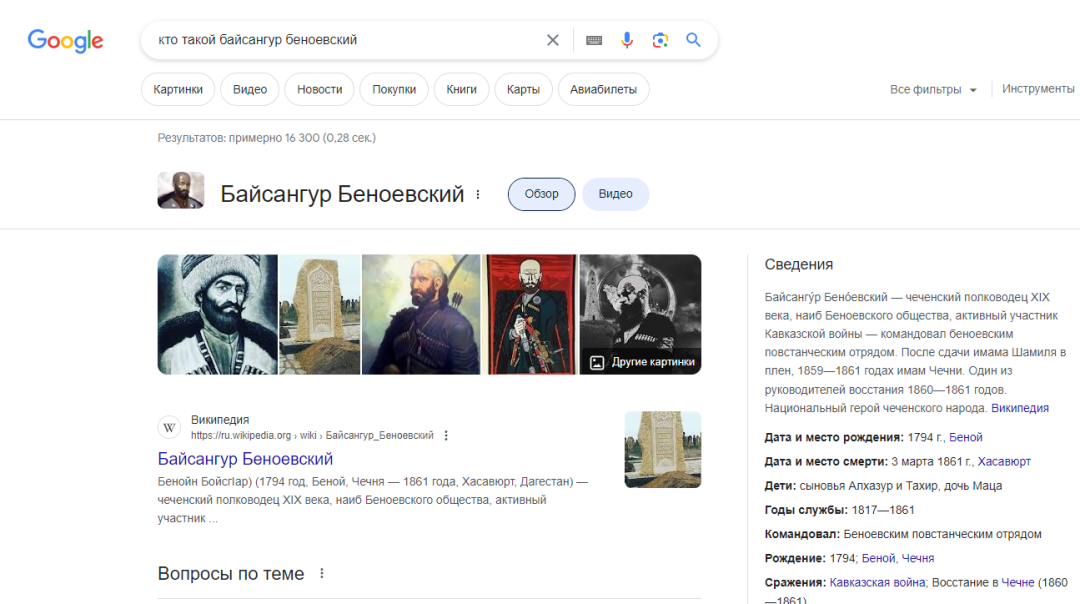
Task: Click the Google logo
Action: [65, 40]
